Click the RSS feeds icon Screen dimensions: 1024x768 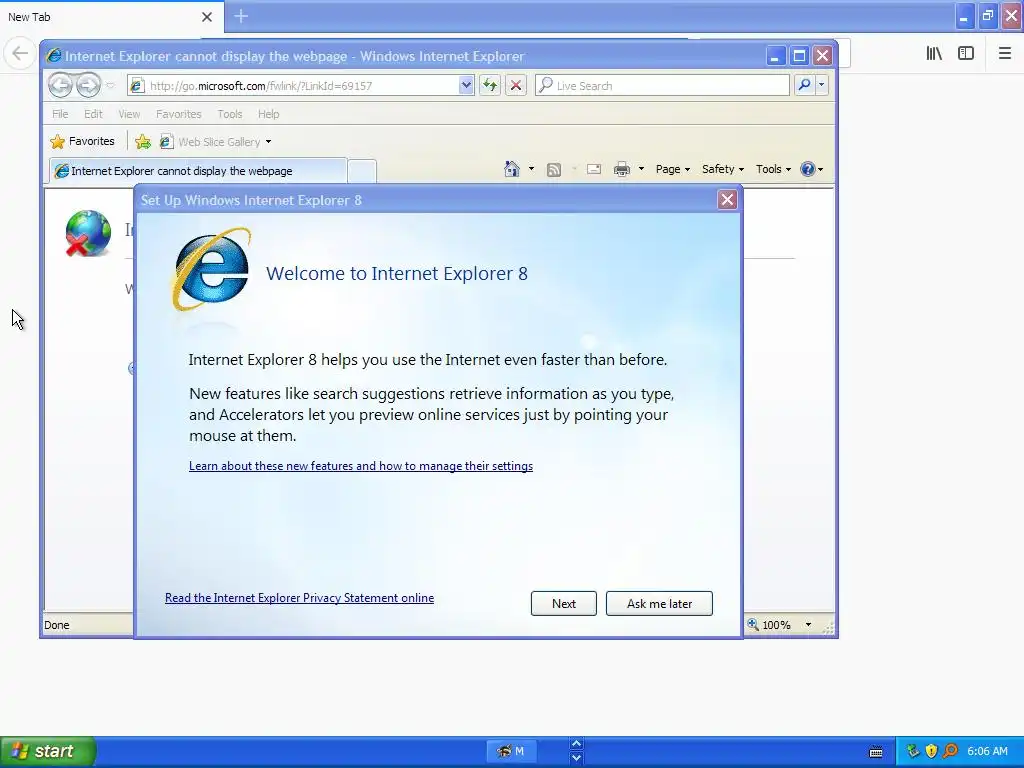pyautogui.click(x=554, y=170)
